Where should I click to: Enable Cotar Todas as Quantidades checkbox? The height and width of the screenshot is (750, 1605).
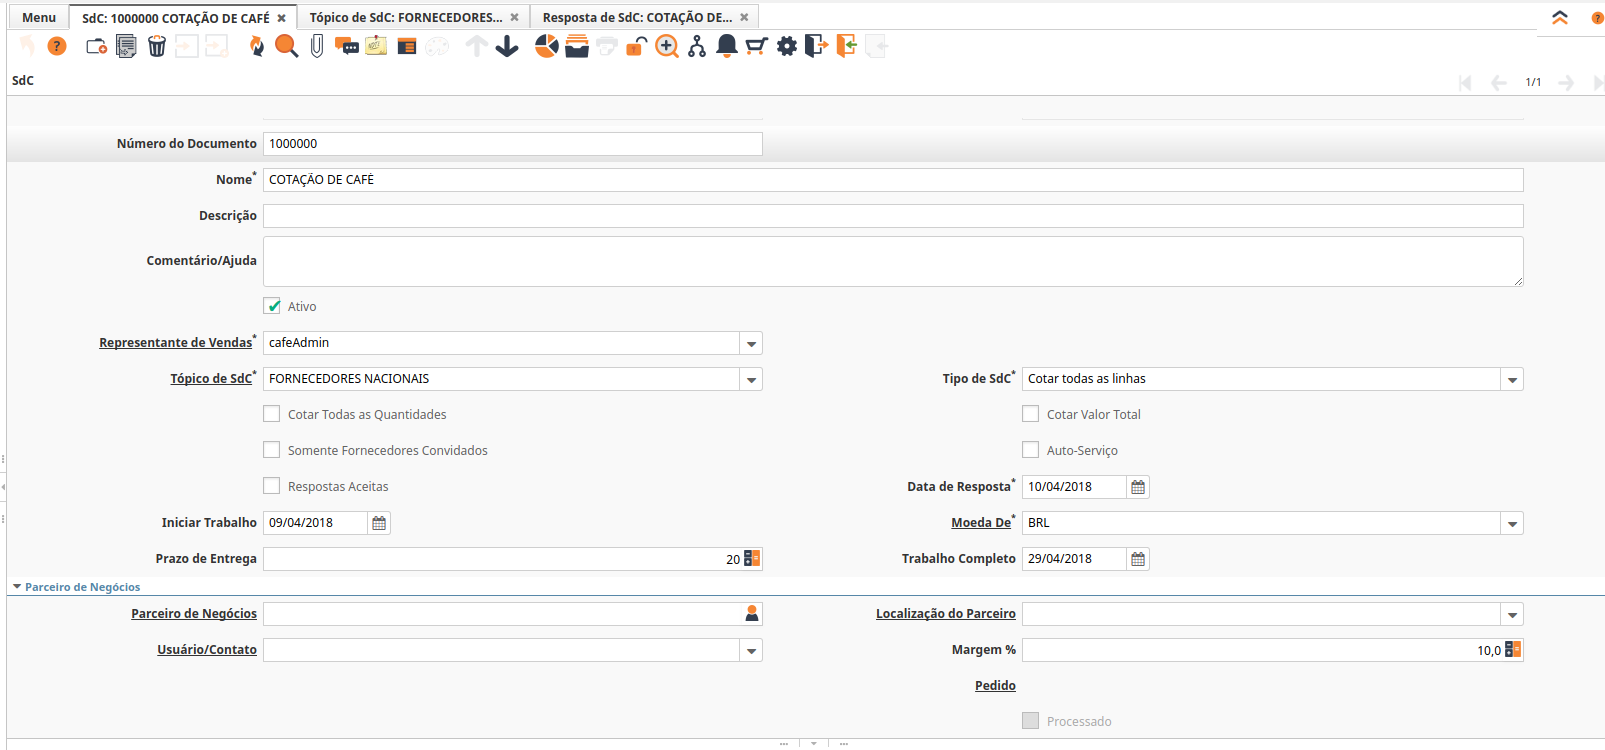click(x=272, y=414)
